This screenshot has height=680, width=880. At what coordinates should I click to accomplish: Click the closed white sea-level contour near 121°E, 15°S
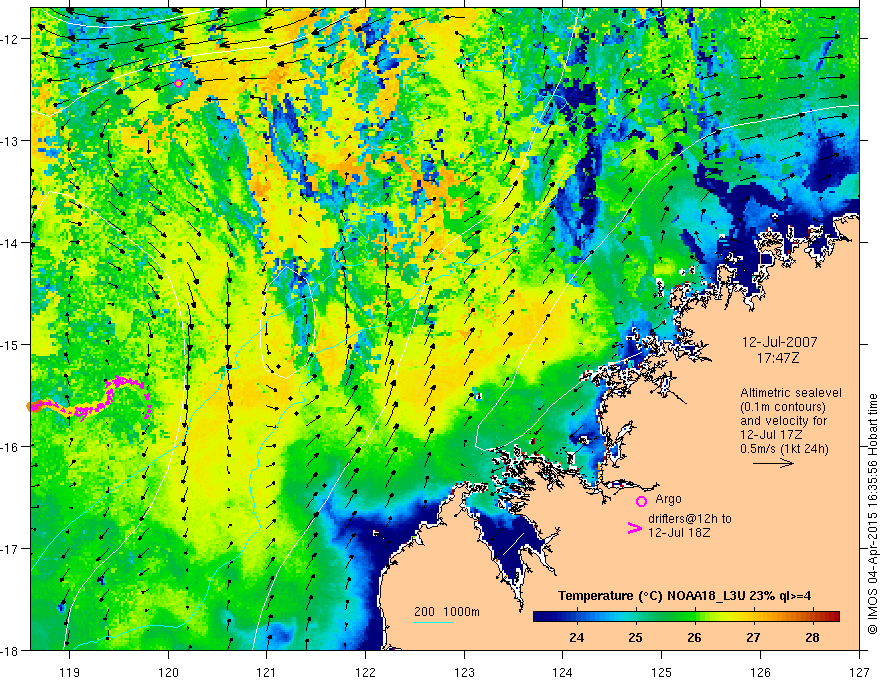coord(288,322)
